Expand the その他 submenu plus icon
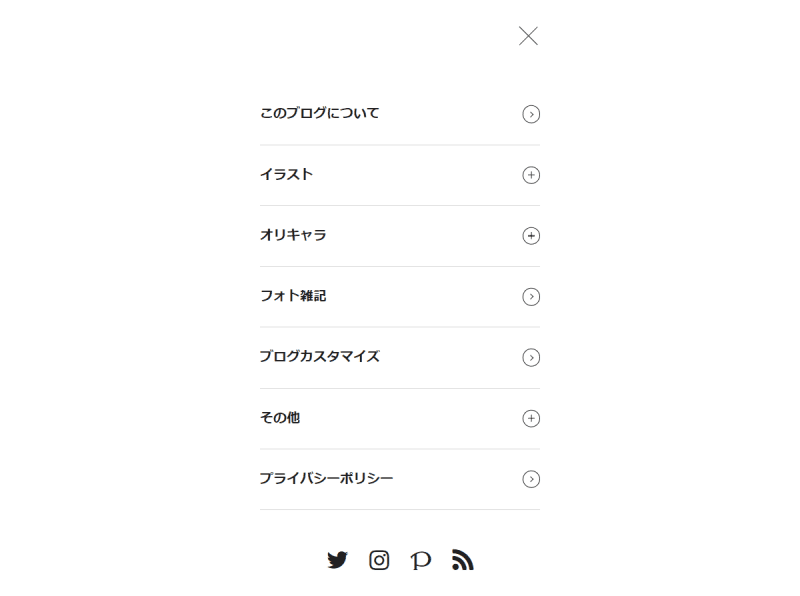This screenshot has height=596, width=800. tap(531, 418)
